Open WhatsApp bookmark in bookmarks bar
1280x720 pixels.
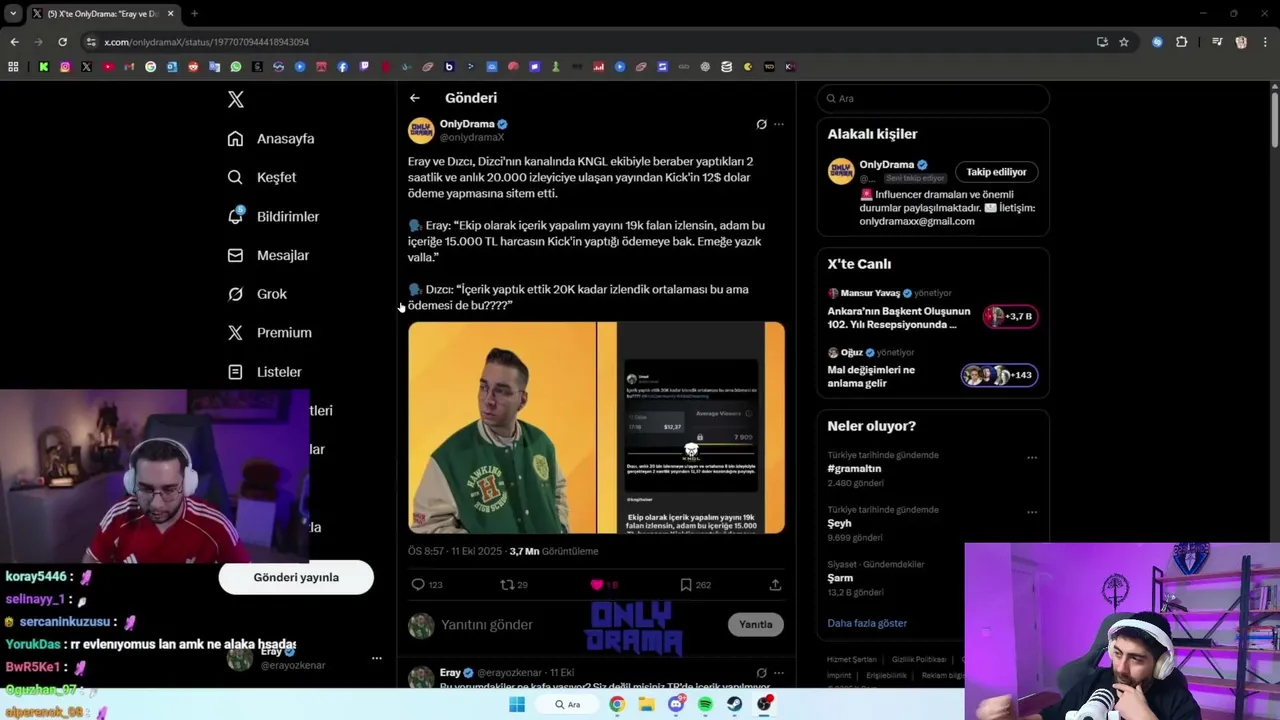[236, 67]
